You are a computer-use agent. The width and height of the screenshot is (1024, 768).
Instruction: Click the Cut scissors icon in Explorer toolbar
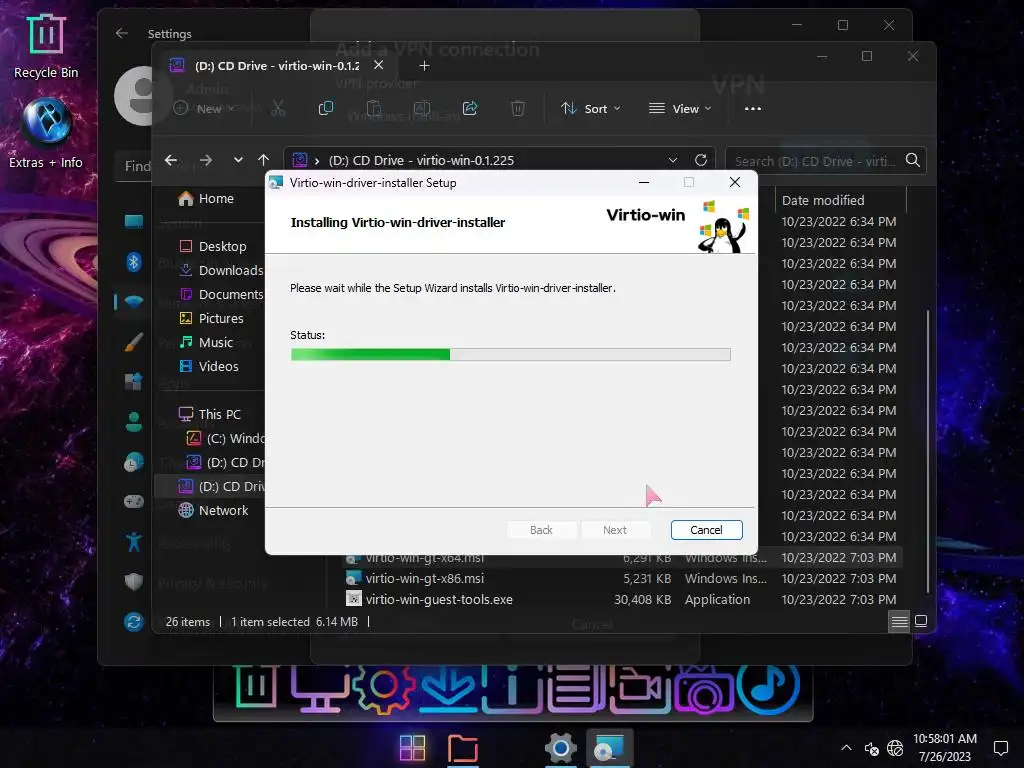pyautogui.click(x=278, y=108)
